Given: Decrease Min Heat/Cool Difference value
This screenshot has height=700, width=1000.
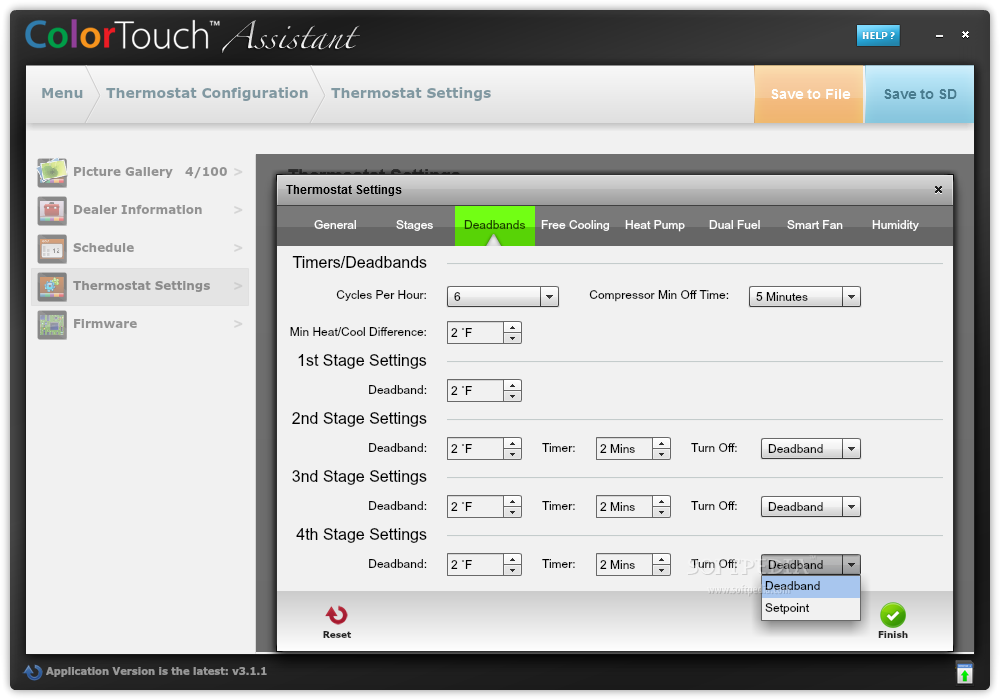Looking at the screenshot, I should pyautogui.click(x=512, y=338).
